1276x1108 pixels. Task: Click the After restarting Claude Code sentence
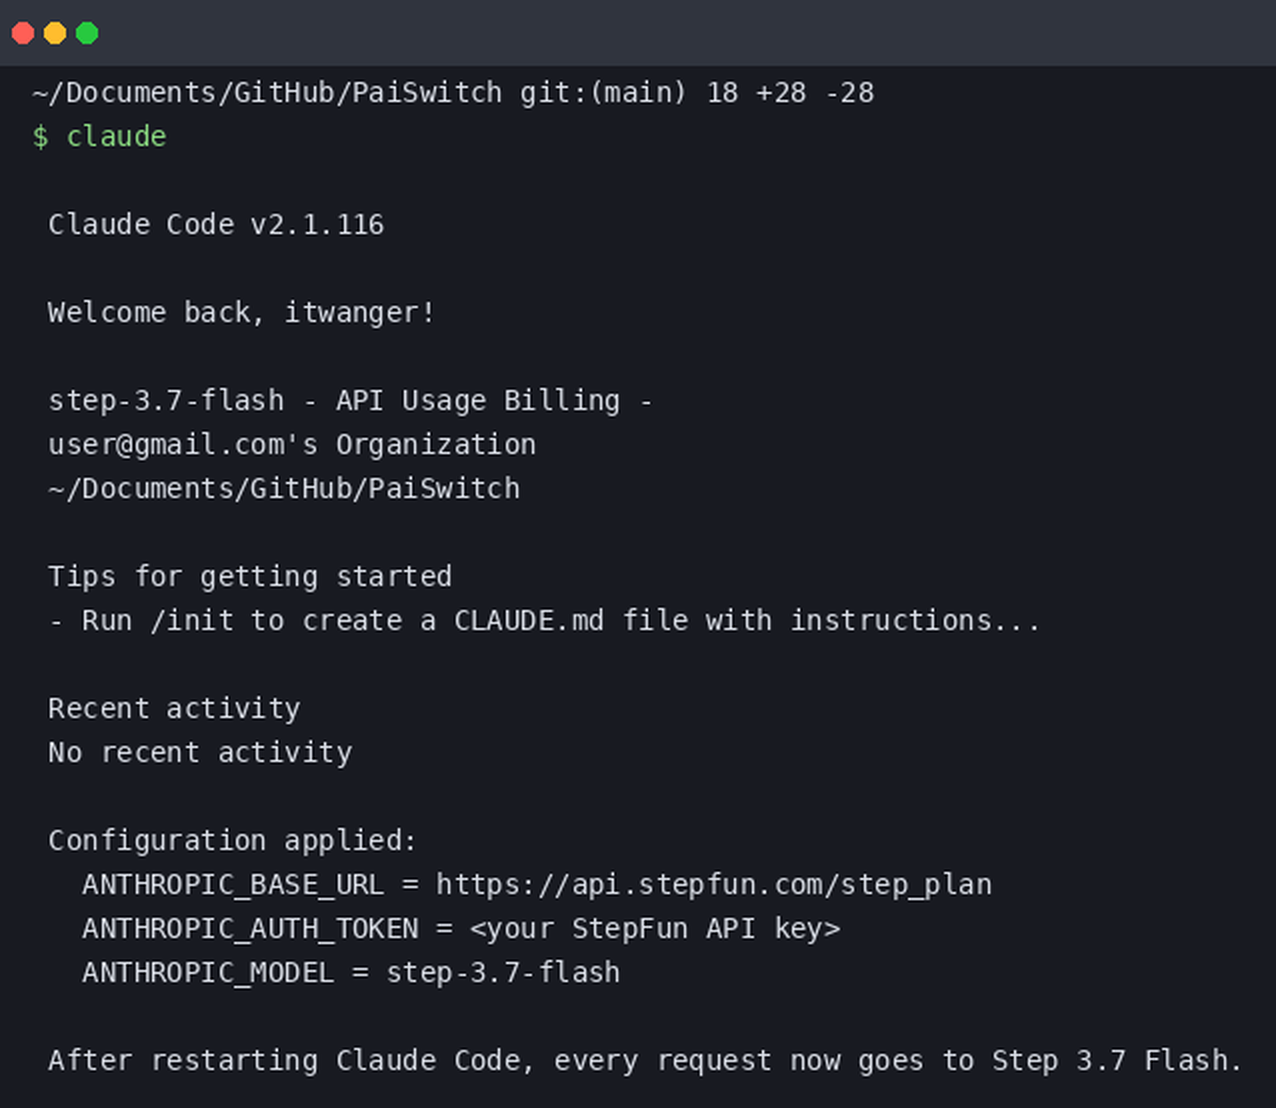645,1060
